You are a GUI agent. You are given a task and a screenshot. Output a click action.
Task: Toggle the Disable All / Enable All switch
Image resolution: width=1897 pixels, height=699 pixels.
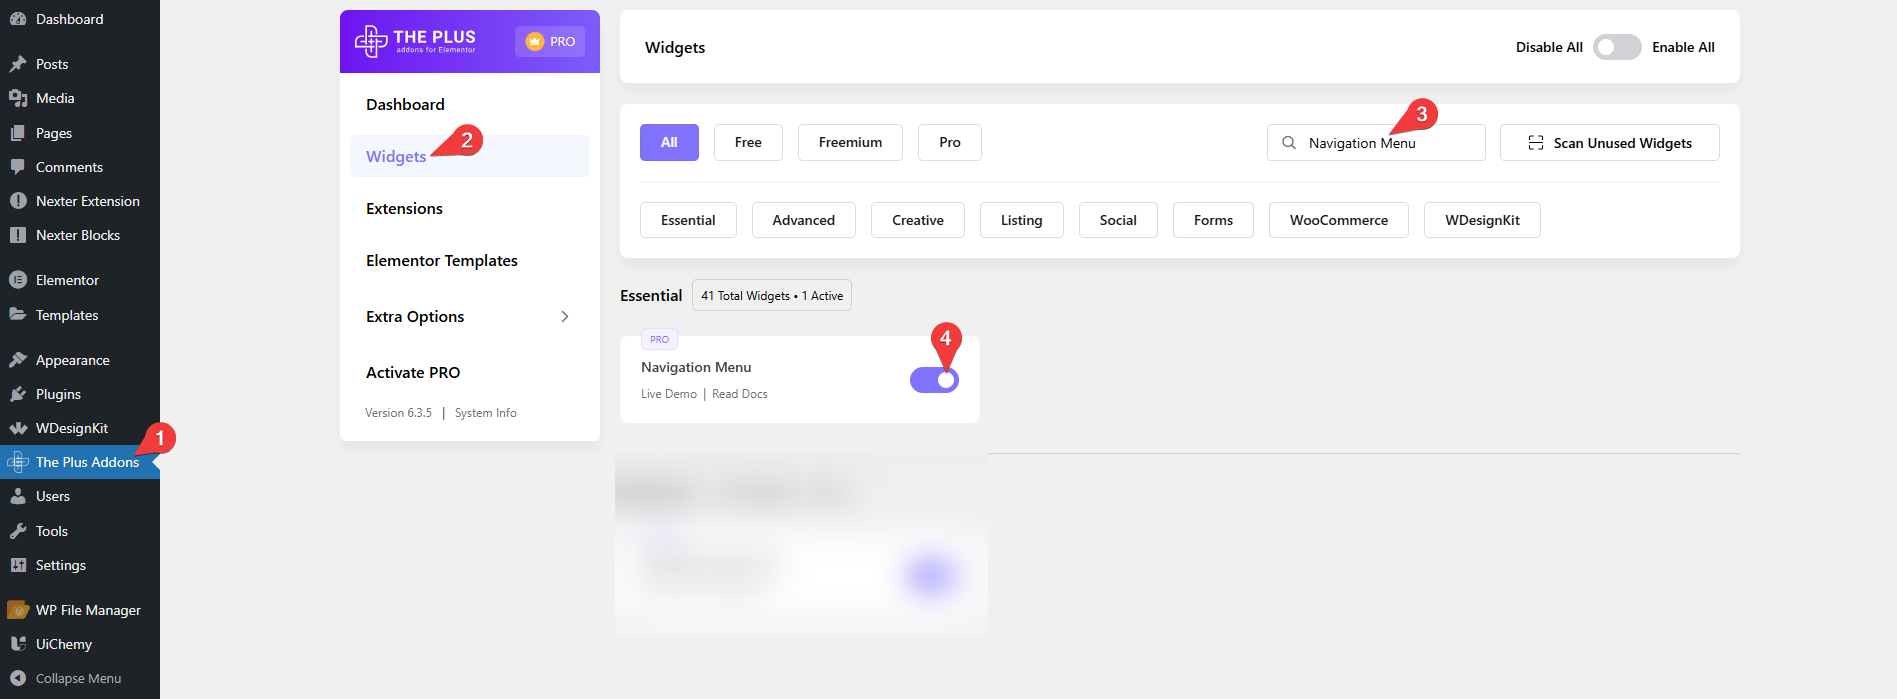click(1617, 47)
